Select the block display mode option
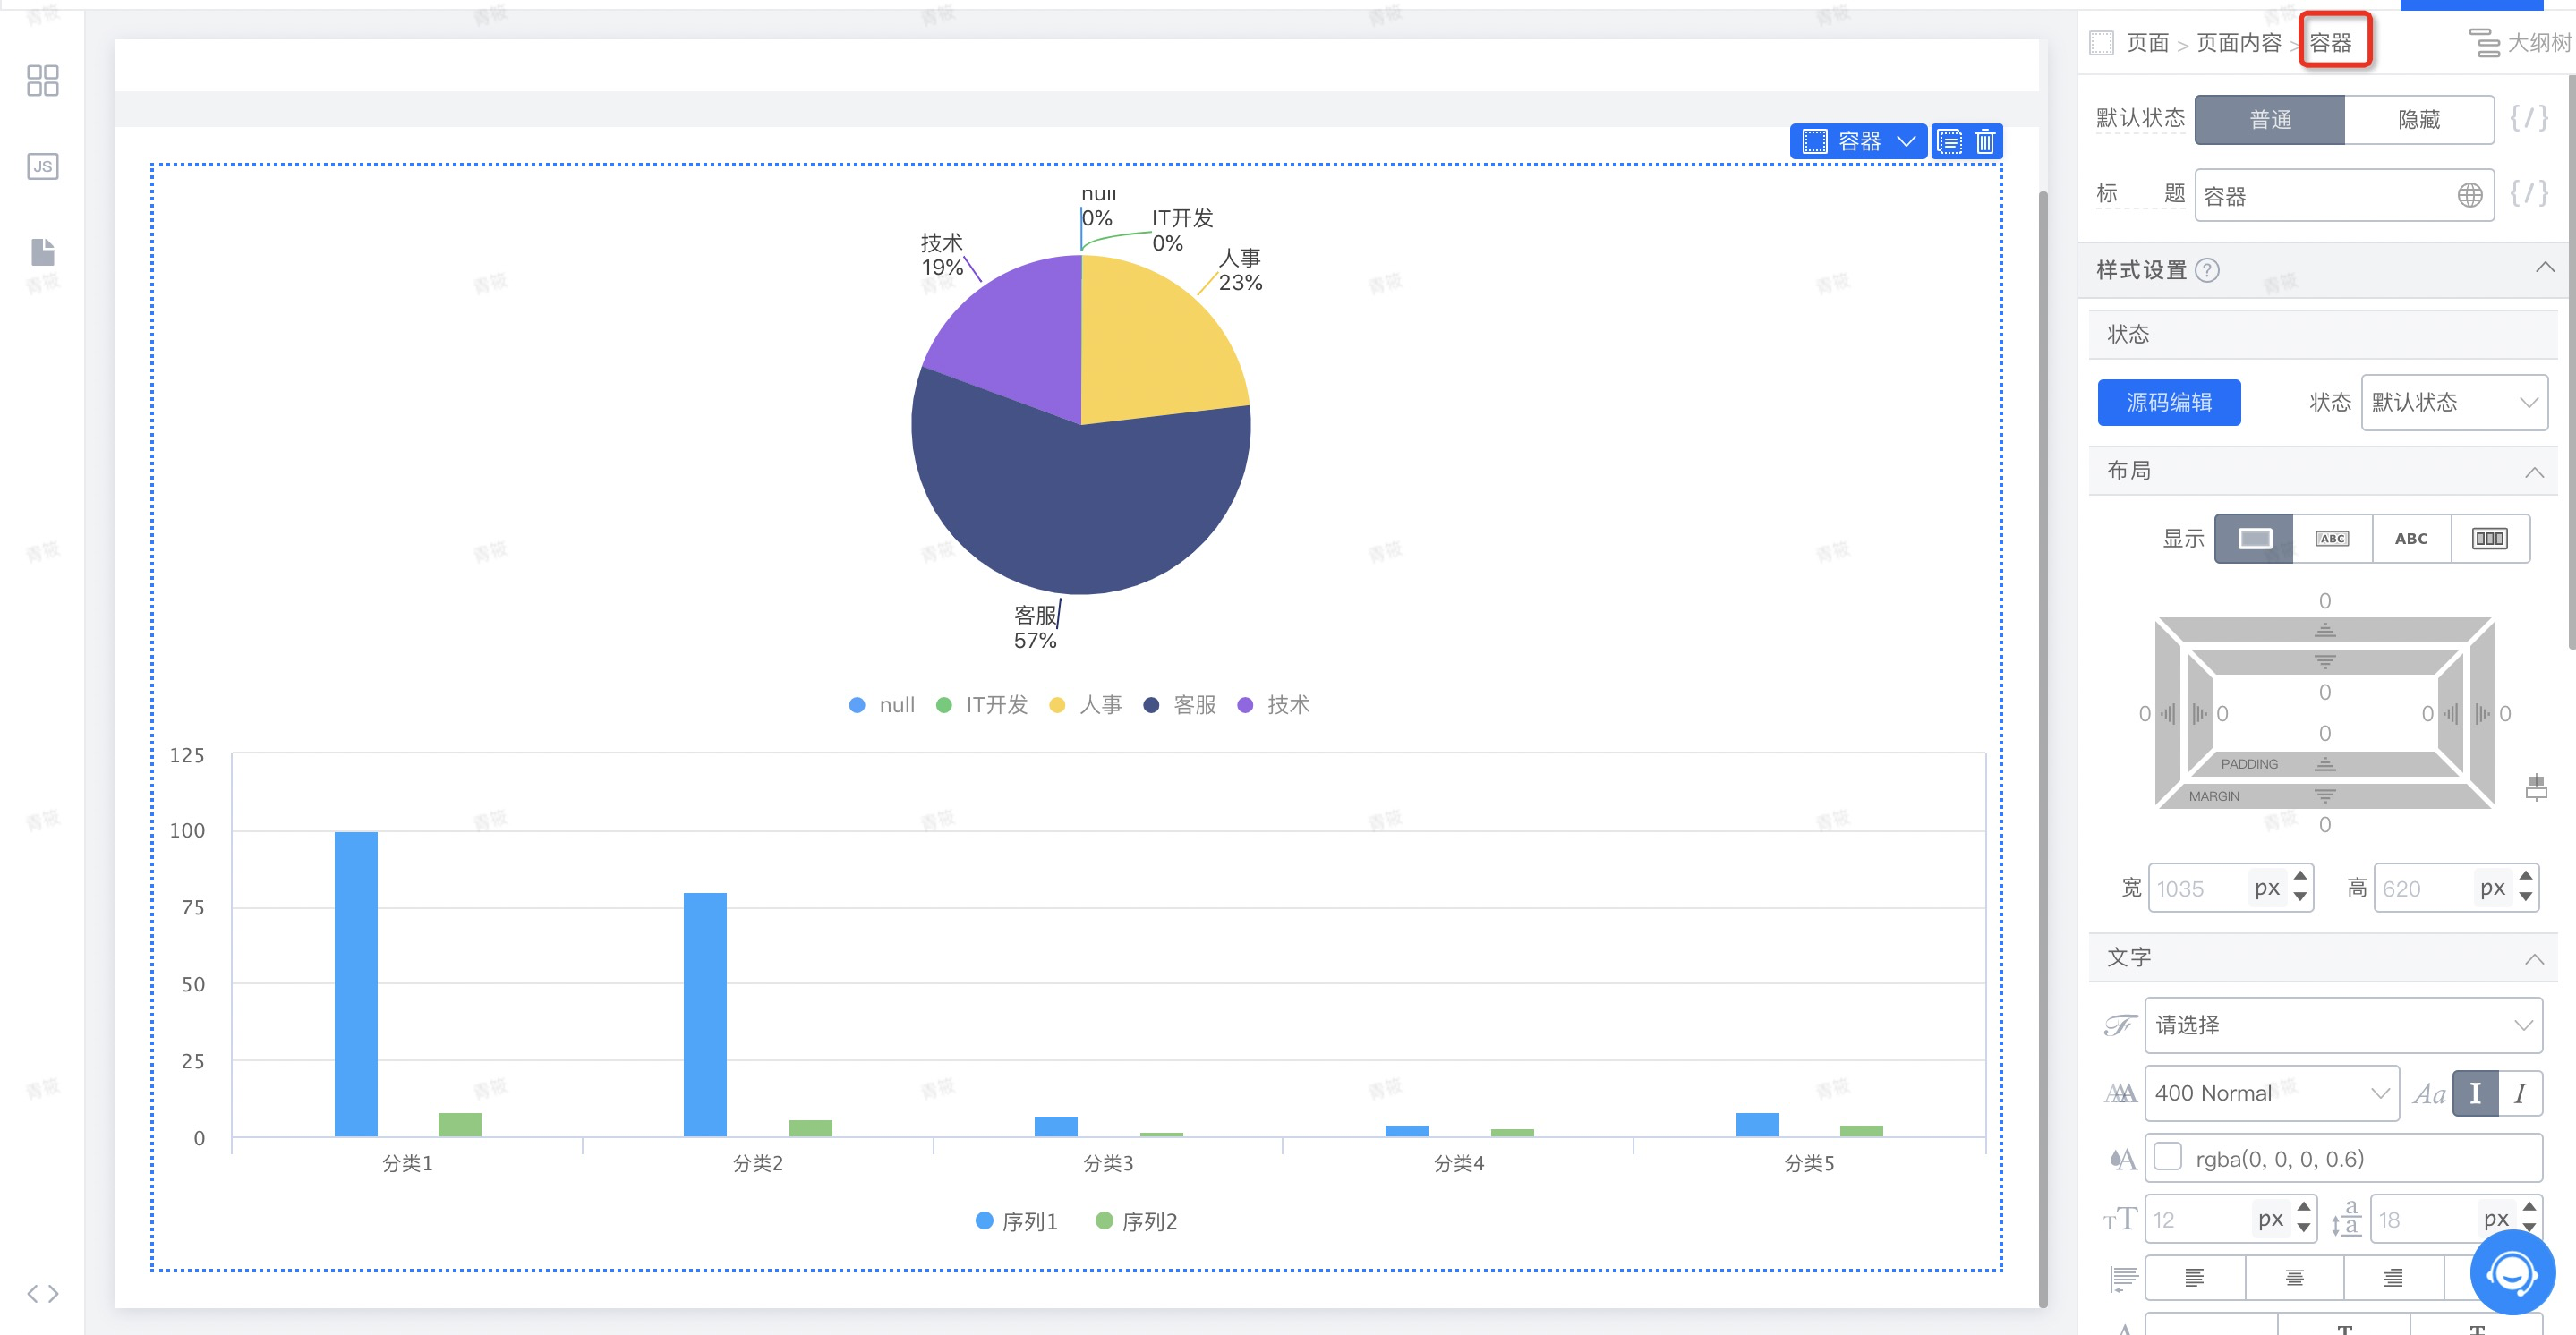 click(x=2253, y=539)
